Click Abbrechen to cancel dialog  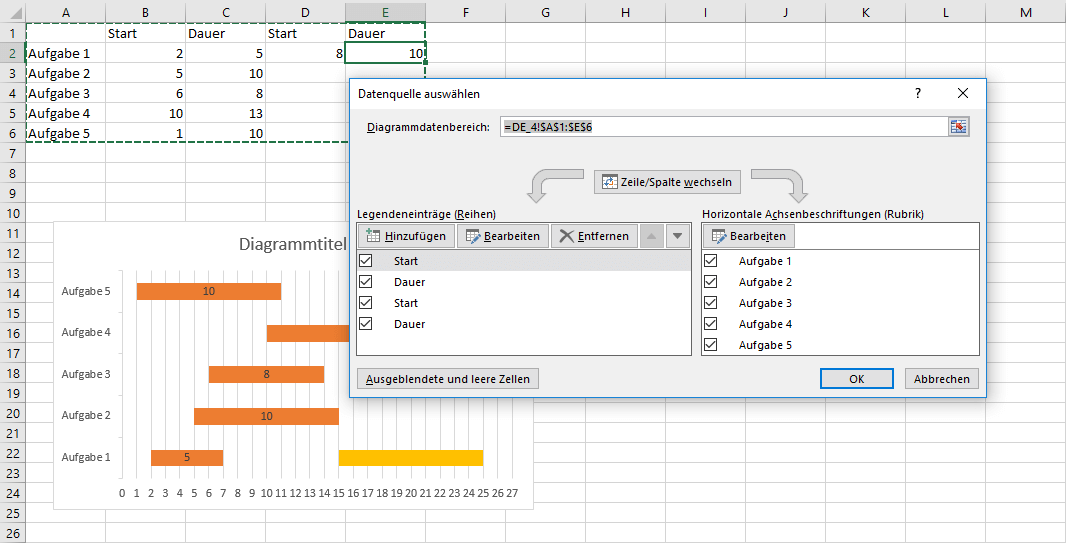coord(942,379)
